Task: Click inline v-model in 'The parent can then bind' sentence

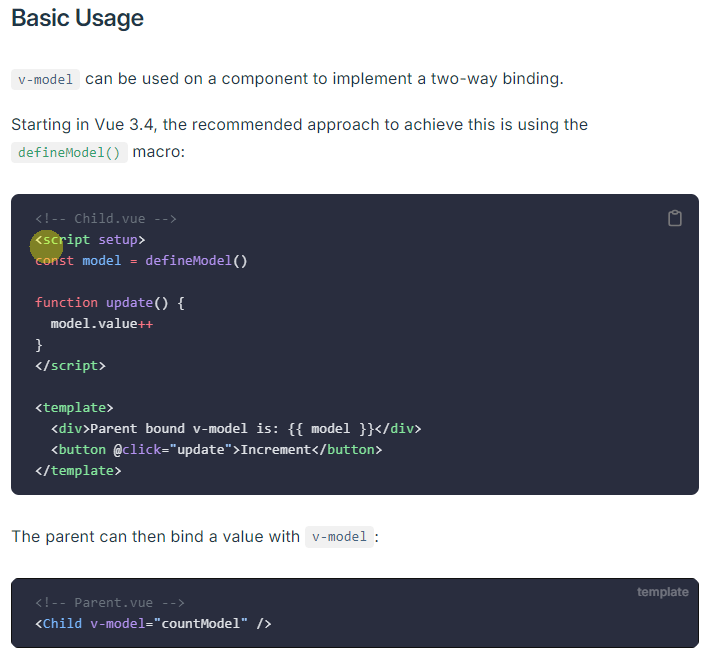Action: coord(339,537)
